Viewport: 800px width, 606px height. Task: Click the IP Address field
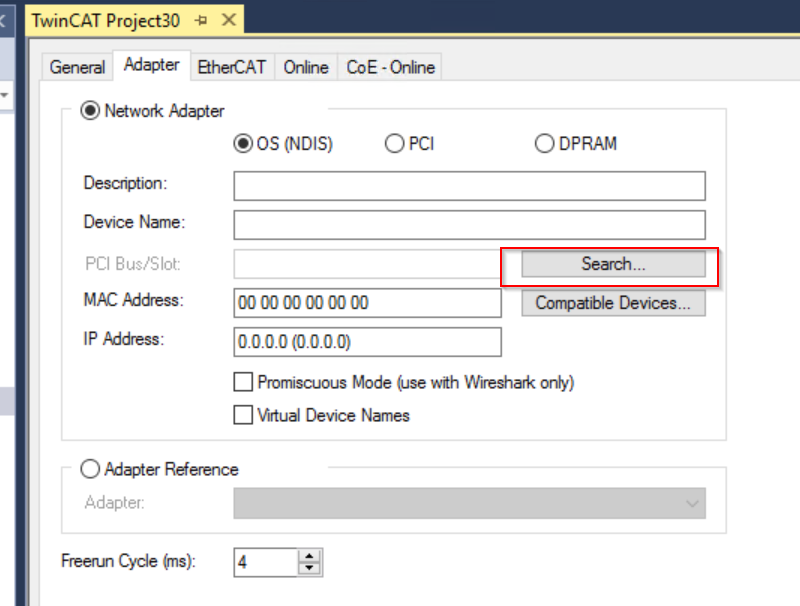click(367, 342)
